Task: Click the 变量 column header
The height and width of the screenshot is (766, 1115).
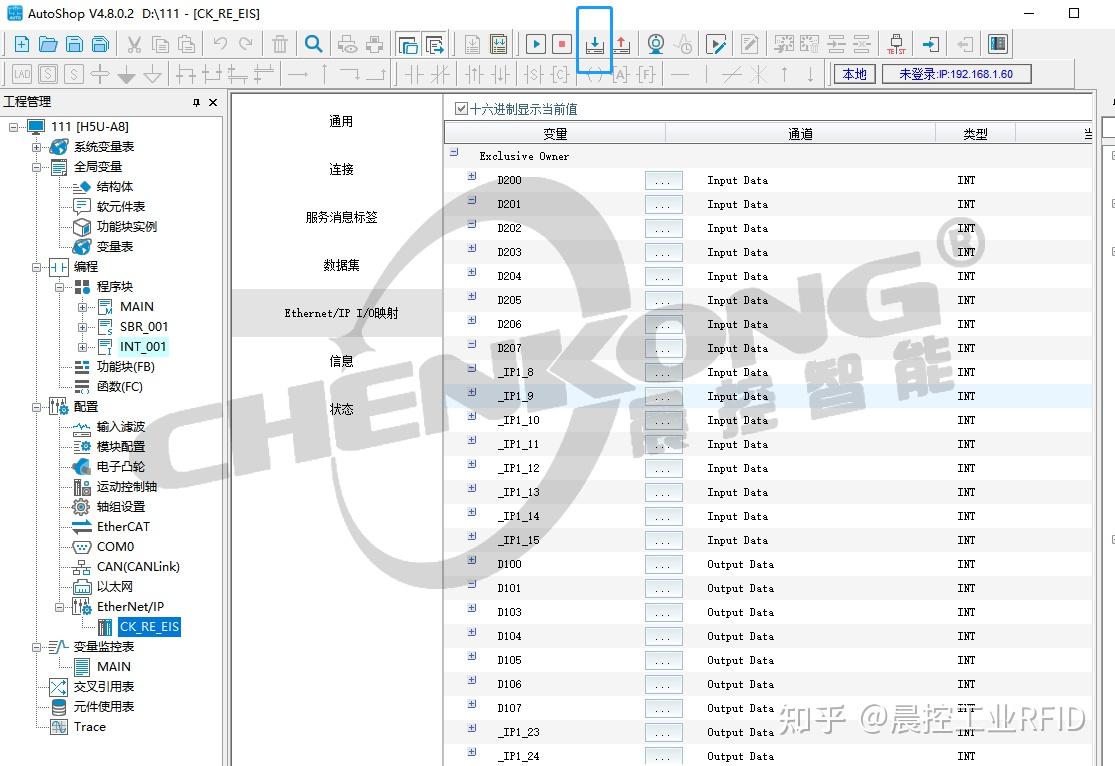Action: (x=555, y=133)
